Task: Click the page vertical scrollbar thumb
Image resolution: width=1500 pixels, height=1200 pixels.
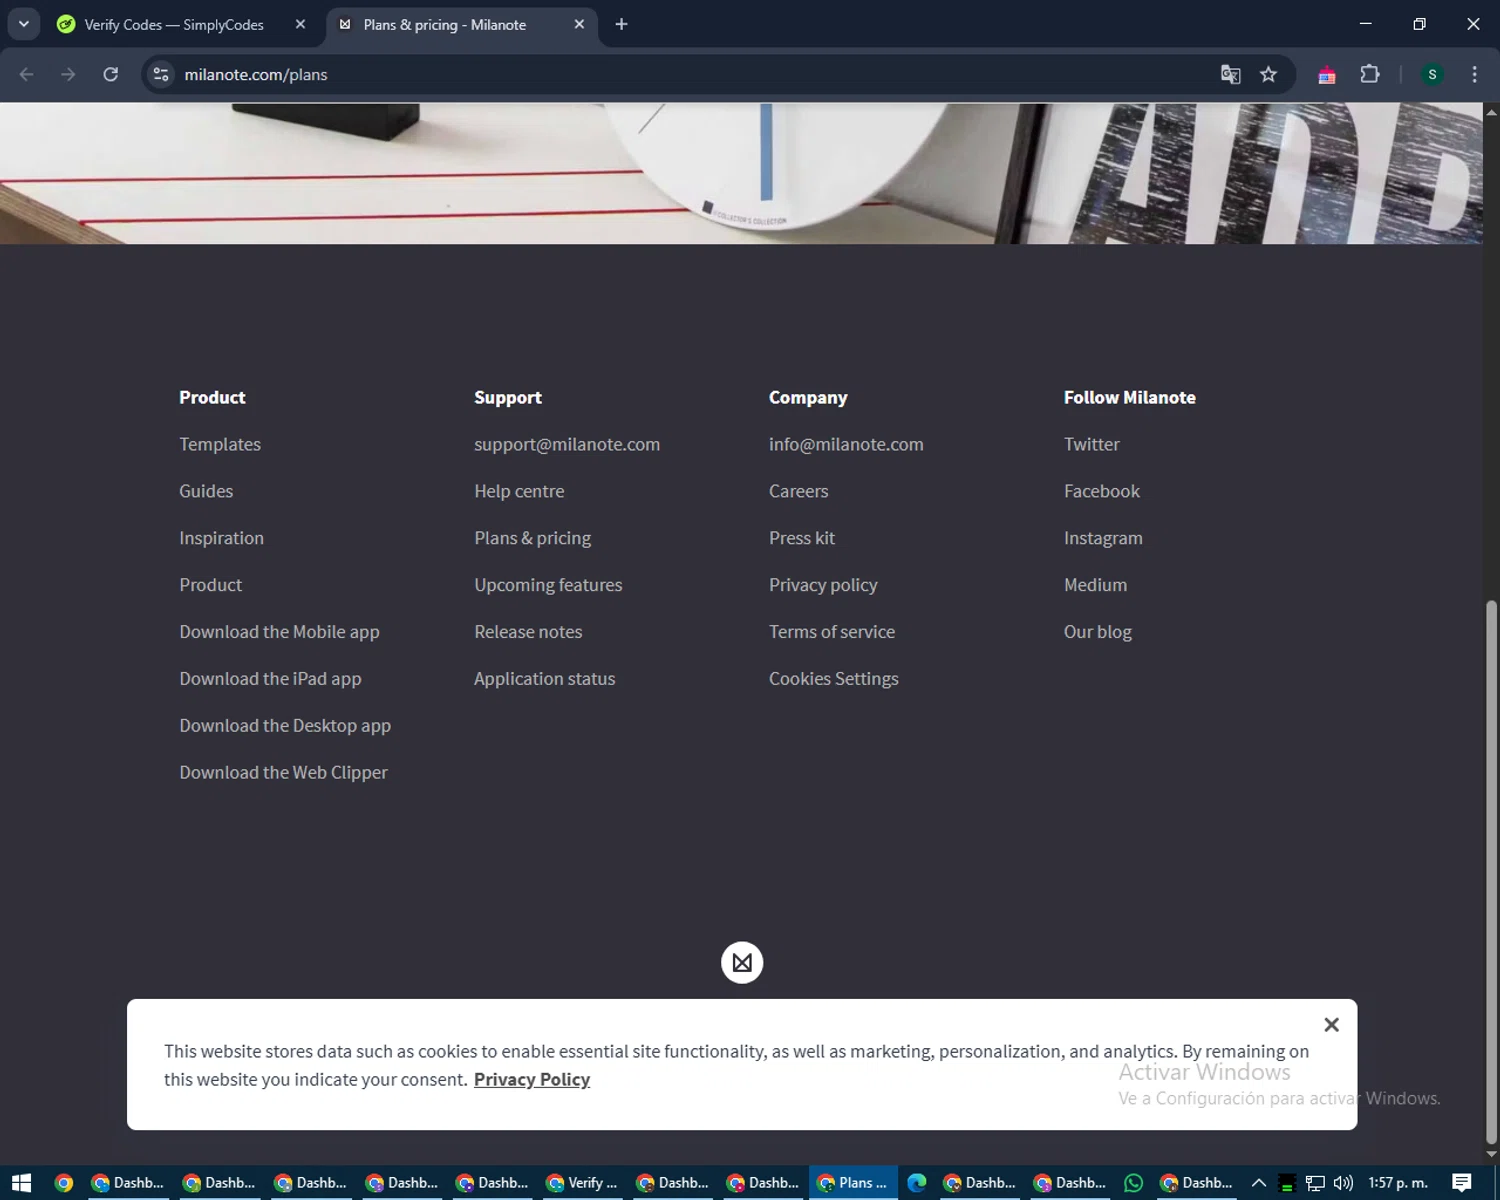Action: (1491, 870)
